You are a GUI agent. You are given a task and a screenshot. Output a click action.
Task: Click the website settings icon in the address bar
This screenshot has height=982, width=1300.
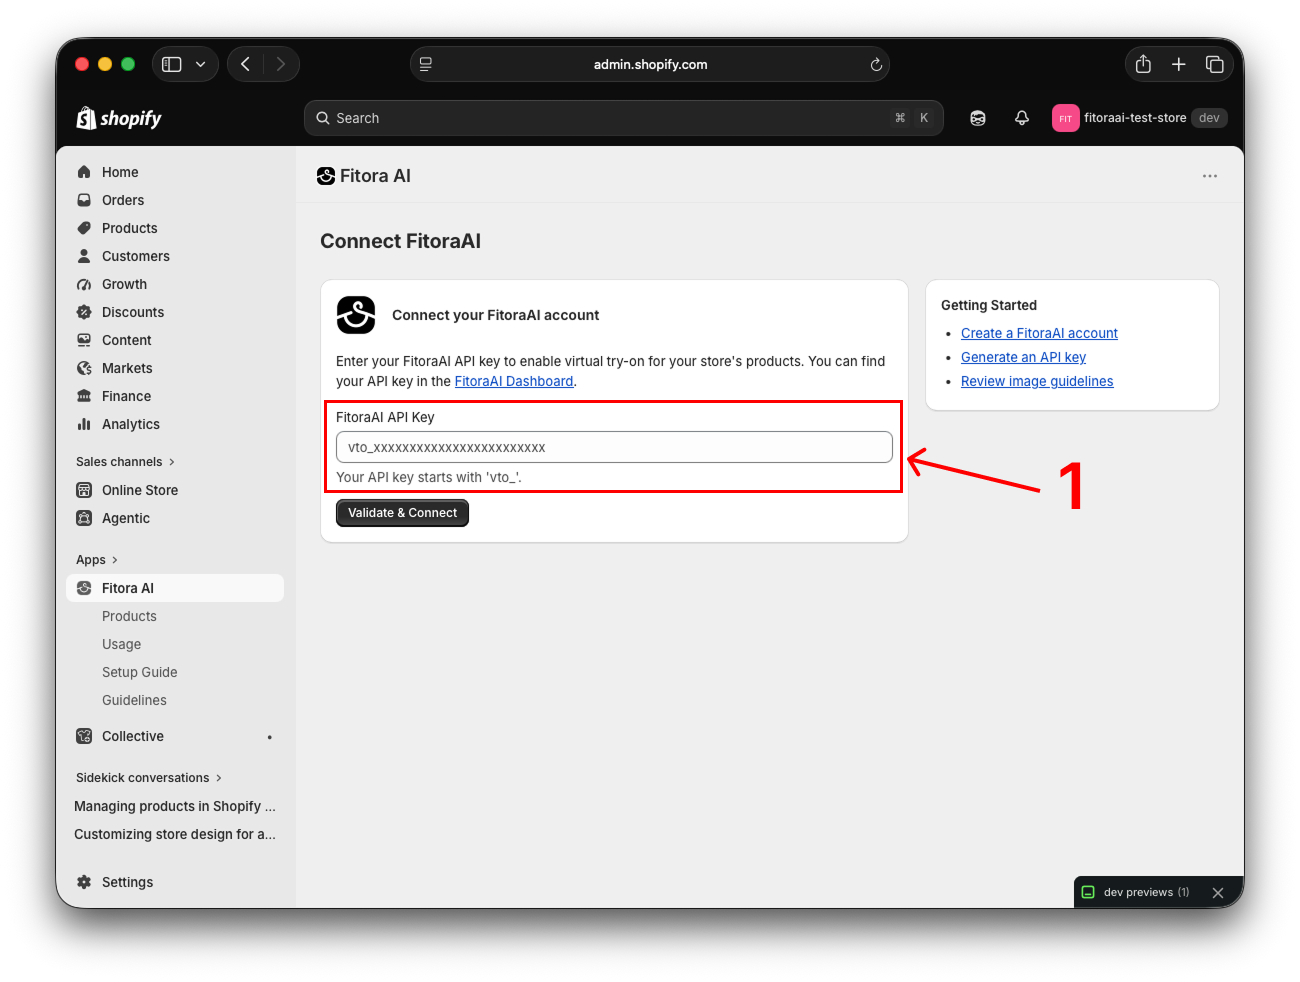point(426,64)
